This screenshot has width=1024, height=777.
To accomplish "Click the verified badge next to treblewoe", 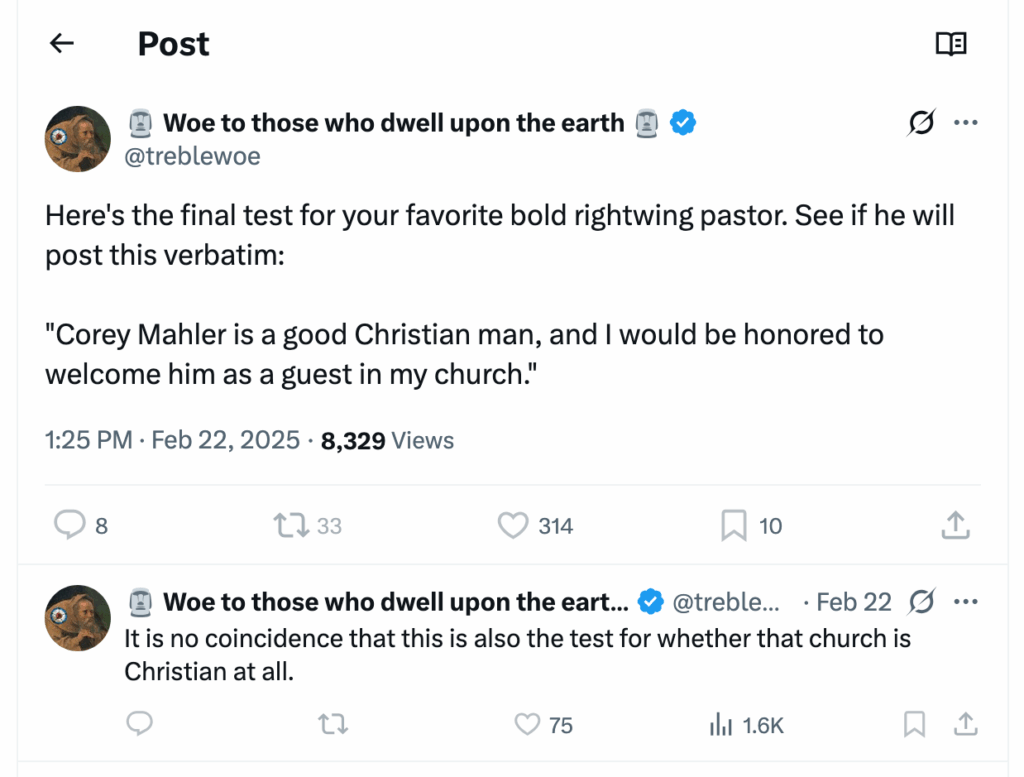I will pyautogui.click(x=683, y=122).
